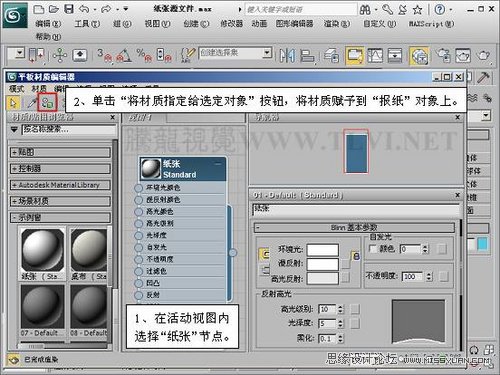Undo the last action in title bar

tap(84, 9)
